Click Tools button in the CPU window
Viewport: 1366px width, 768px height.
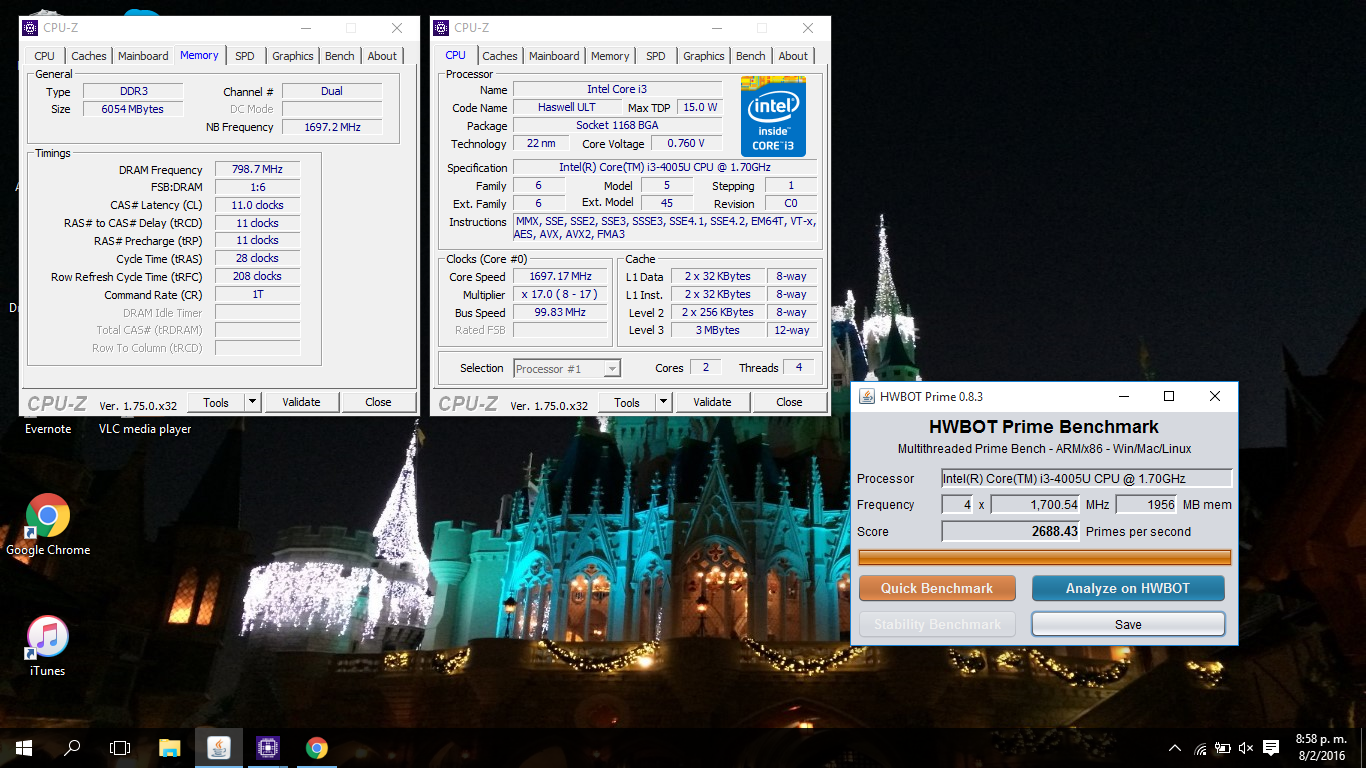(627, 402)
